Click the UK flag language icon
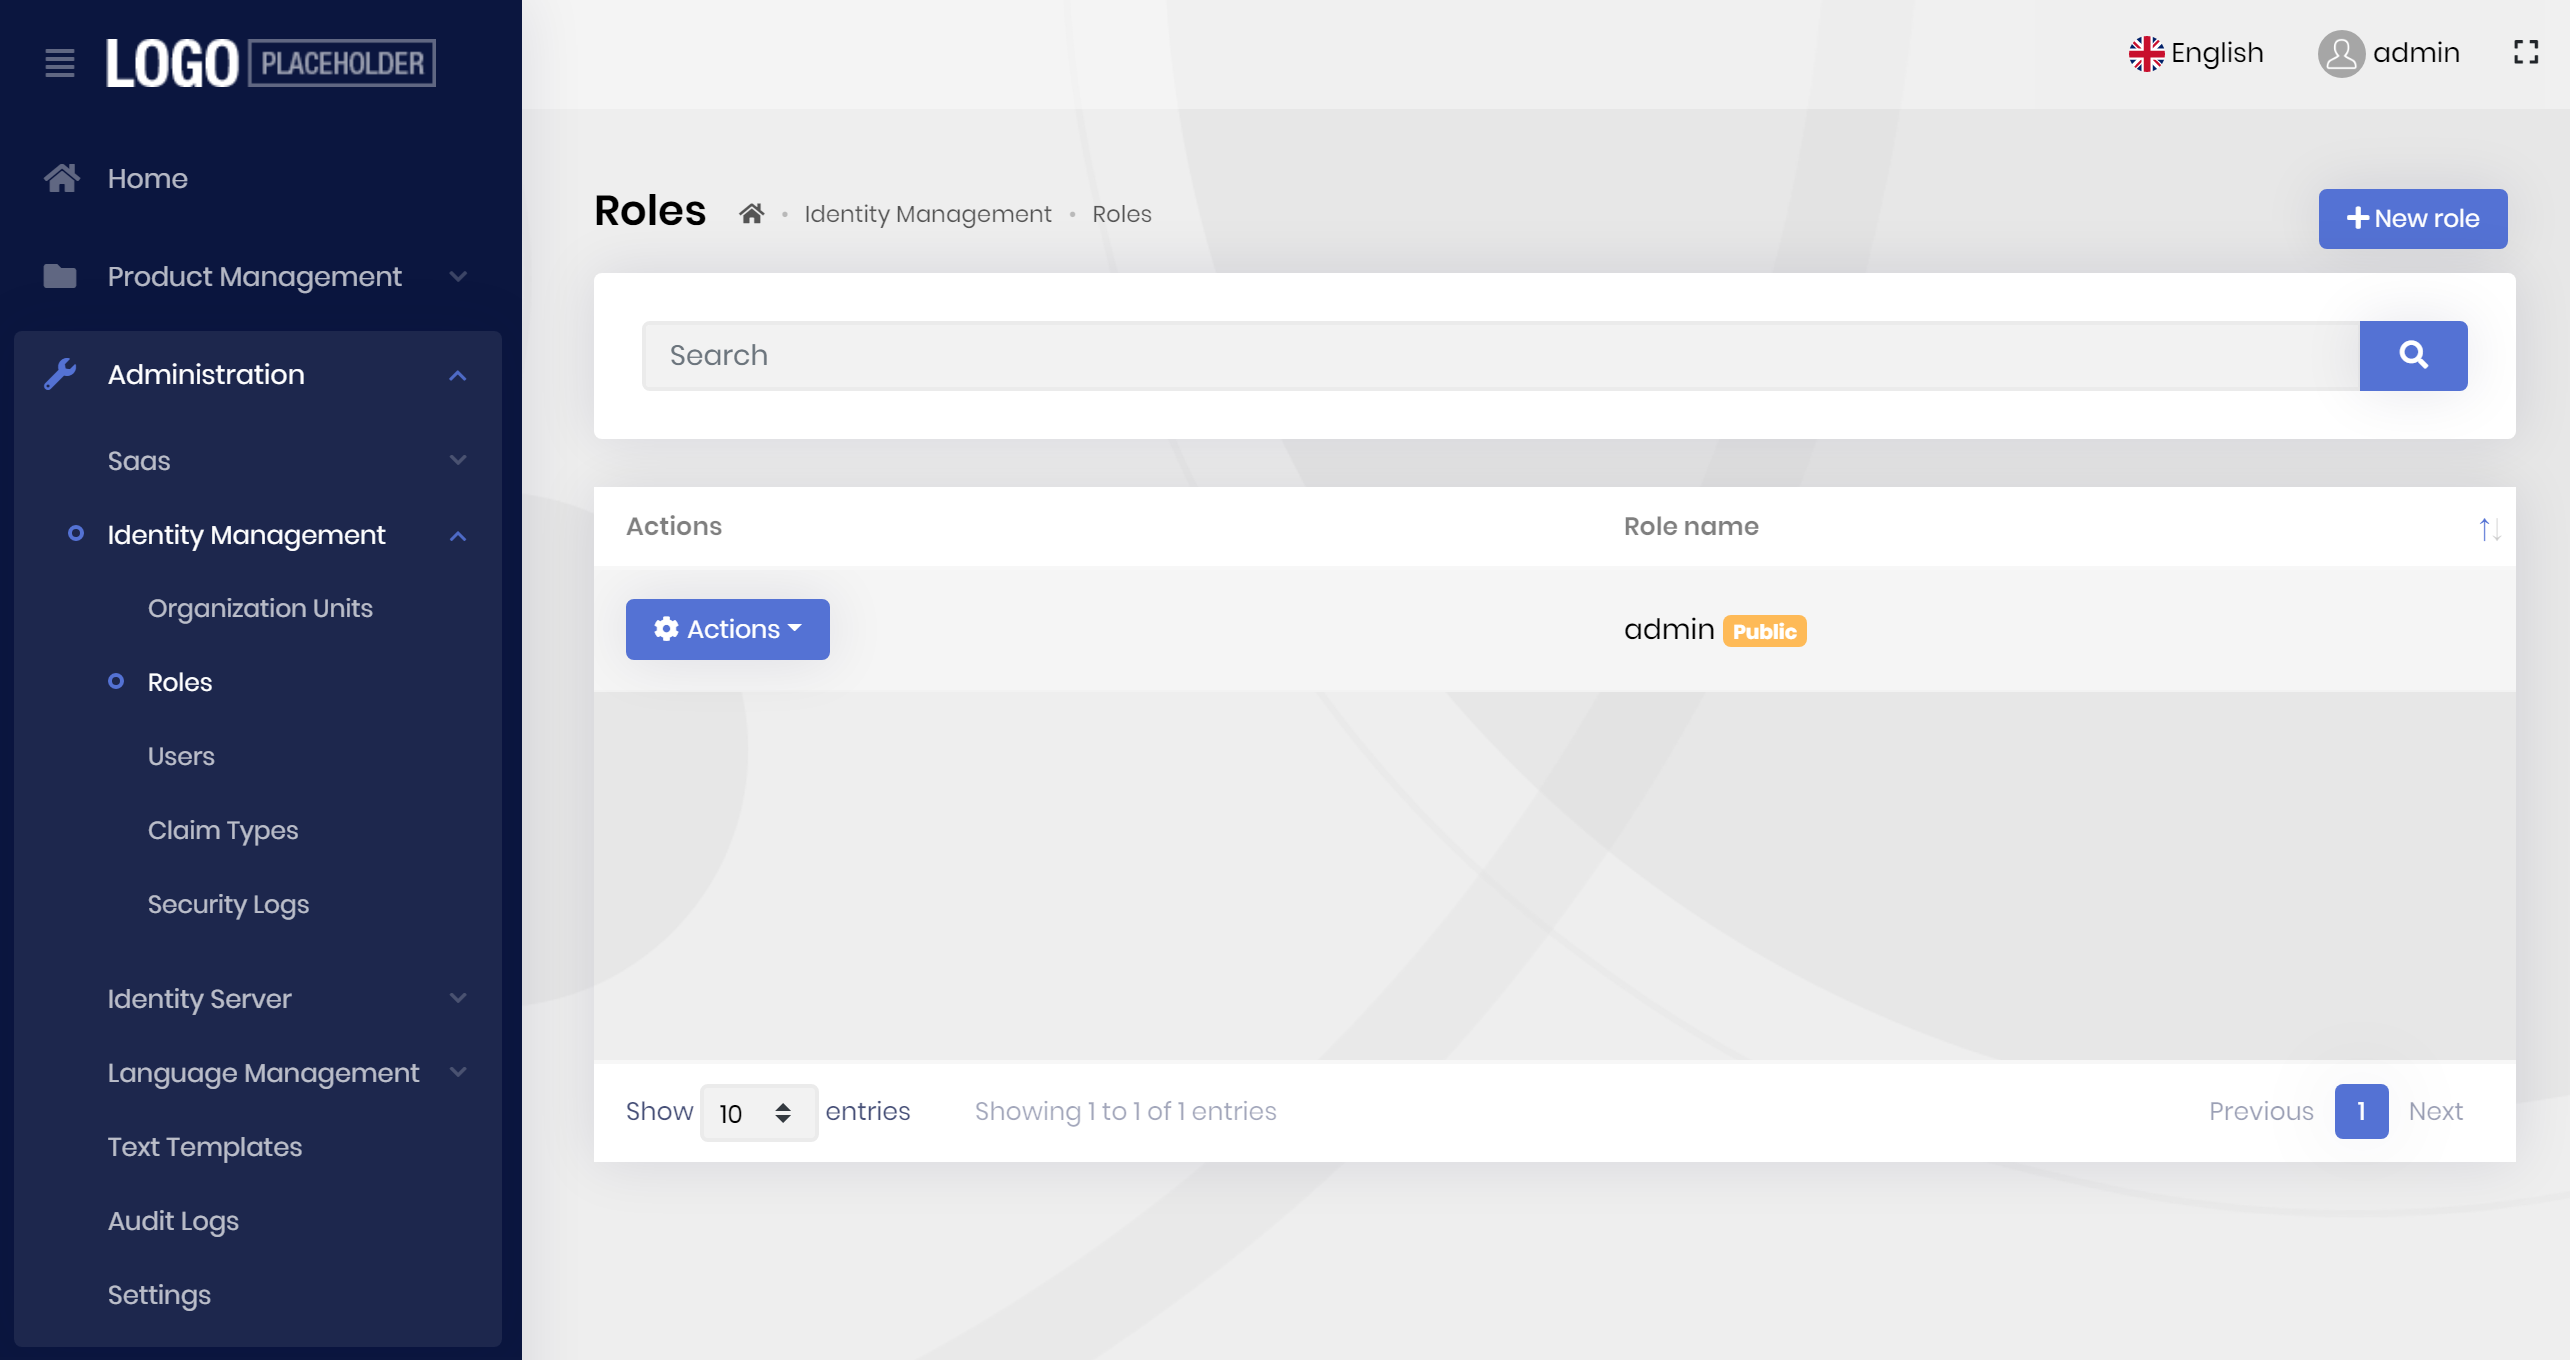Viewport: 2570px width, 1360px height. (2146, 53)
